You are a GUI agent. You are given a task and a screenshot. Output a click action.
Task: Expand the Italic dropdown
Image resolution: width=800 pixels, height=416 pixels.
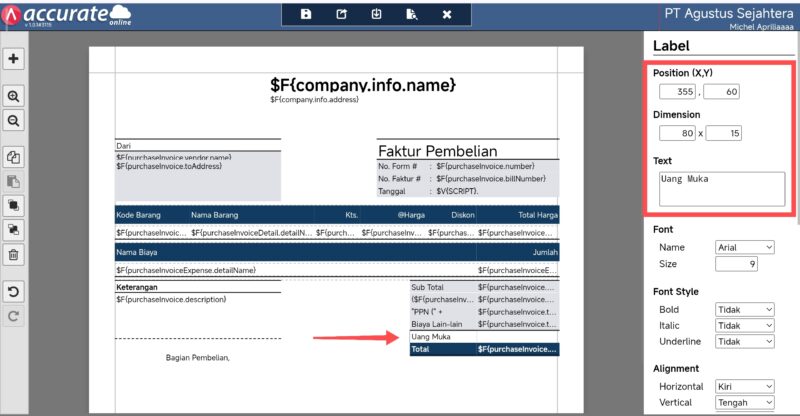click(x=744, y=326)
